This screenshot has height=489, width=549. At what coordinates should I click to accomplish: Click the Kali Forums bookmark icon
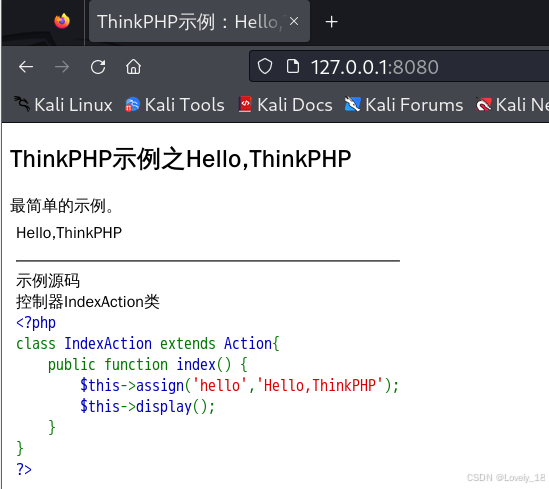click(352, 104)
